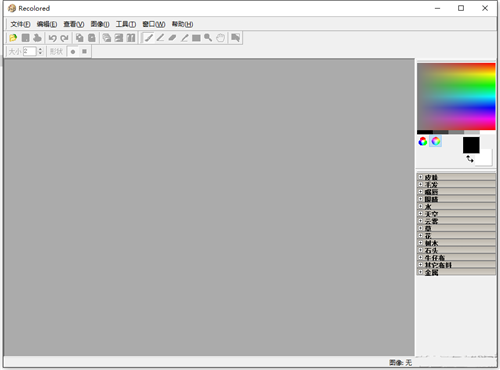
Task: Expand the 眼睛 category
Action: [x=421, y=199]
